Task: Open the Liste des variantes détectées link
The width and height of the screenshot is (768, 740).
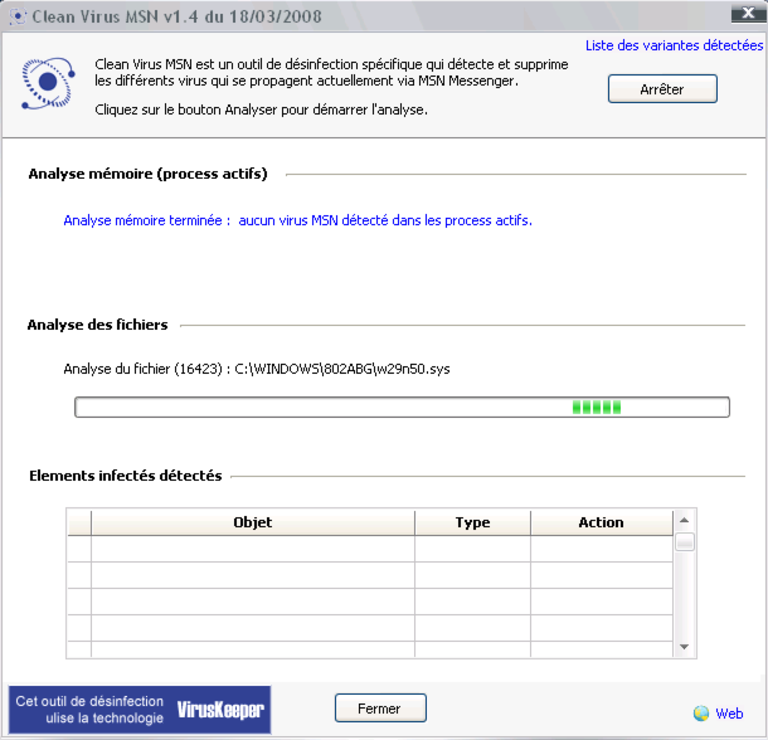Action: [674, 46]
